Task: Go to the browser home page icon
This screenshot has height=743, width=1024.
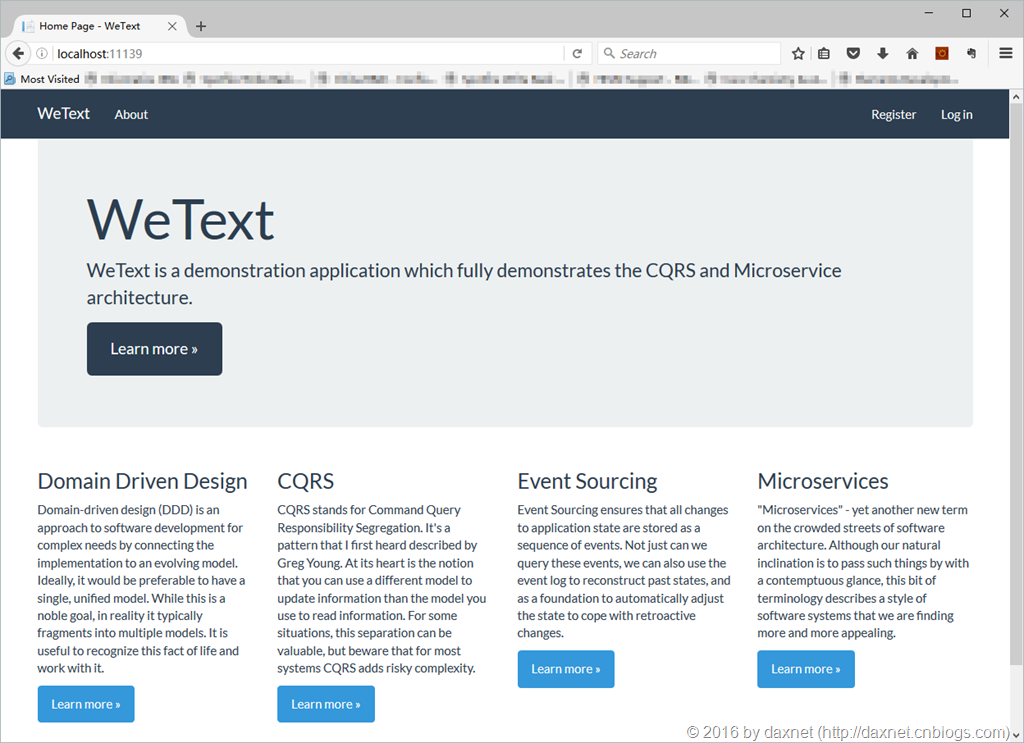Action: point(912,54)
